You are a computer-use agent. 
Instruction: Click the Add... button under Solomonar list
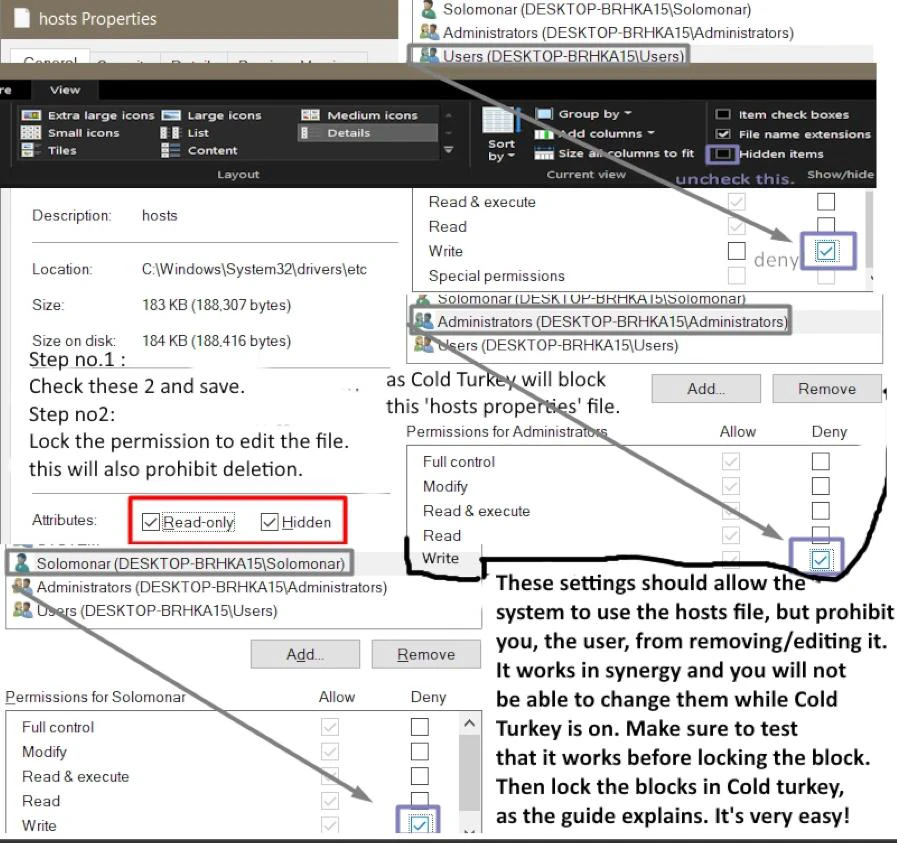[305, 655]
